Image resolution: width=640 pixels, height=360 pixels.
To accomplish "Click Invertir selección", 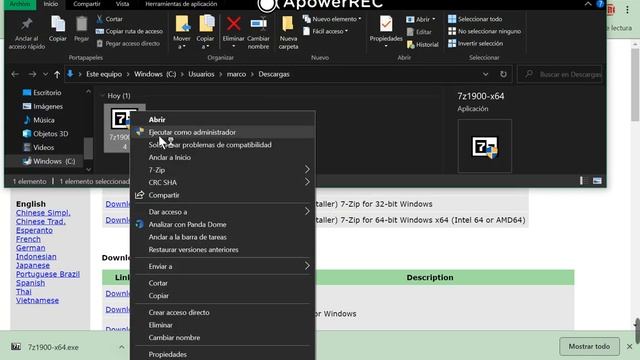I will click(476, 44).
